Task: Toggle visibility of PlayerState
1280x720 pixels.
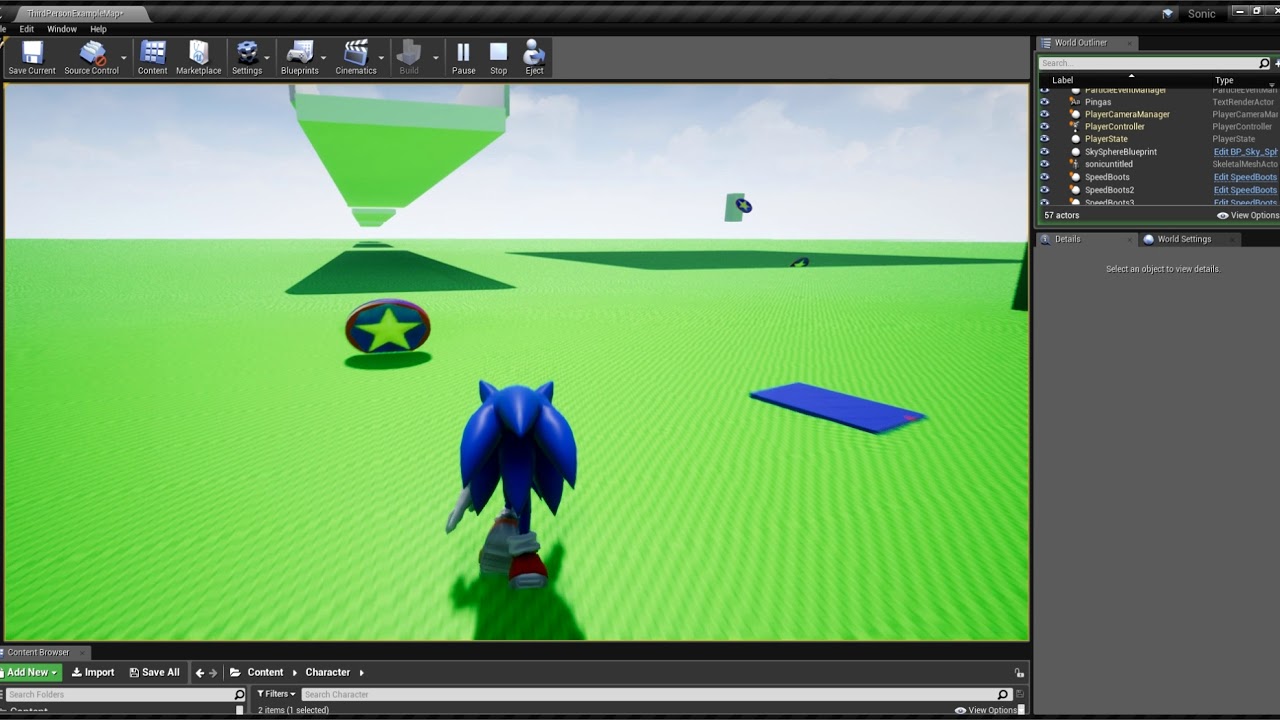Action: 1044,139
